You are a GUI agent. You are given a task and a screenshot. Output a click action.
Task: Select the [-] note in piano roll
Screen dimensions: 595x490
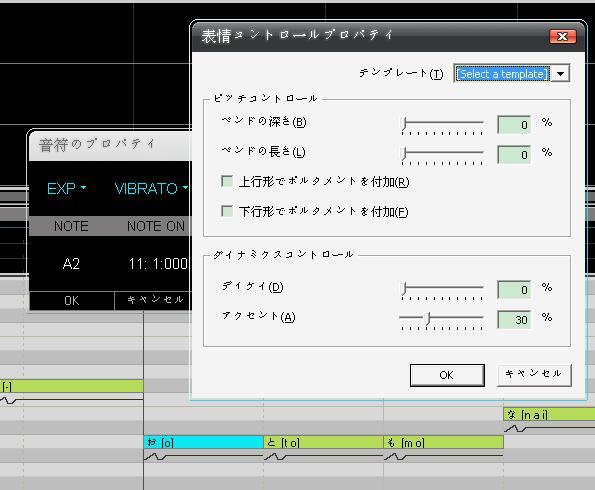[72, 386]
